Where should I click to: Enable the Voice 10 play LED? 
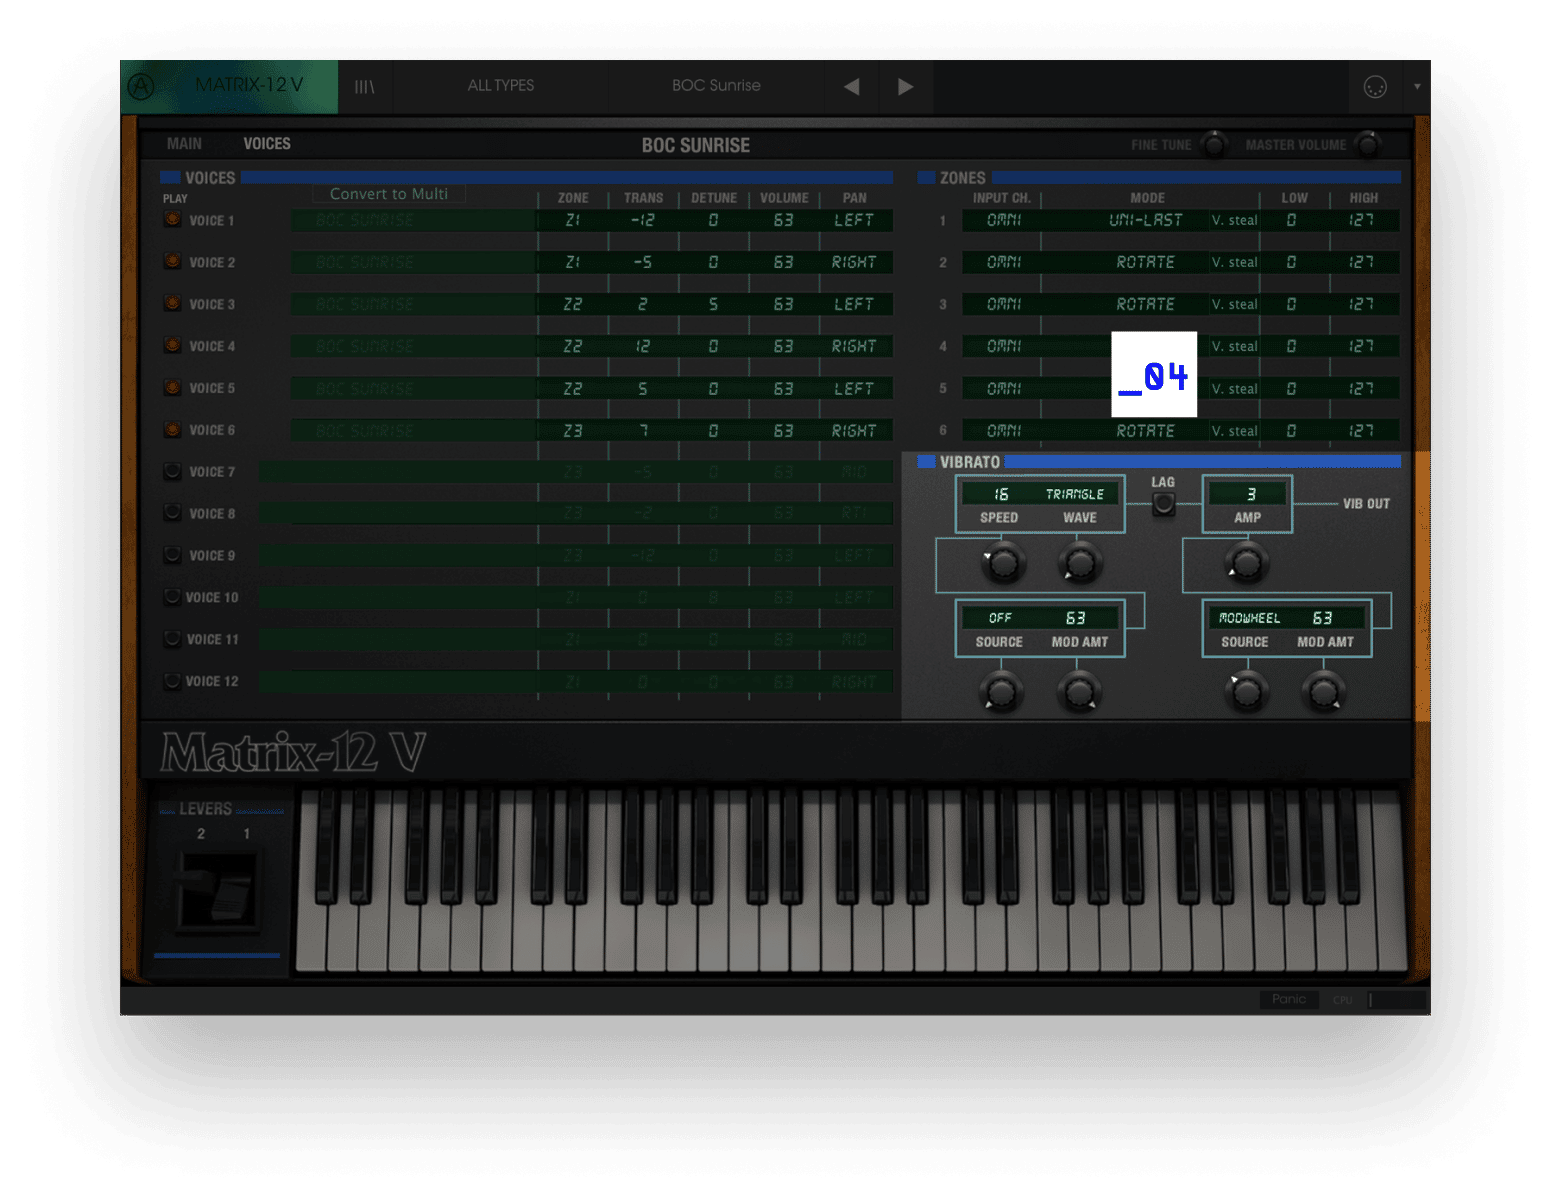(x=171, y=597)
